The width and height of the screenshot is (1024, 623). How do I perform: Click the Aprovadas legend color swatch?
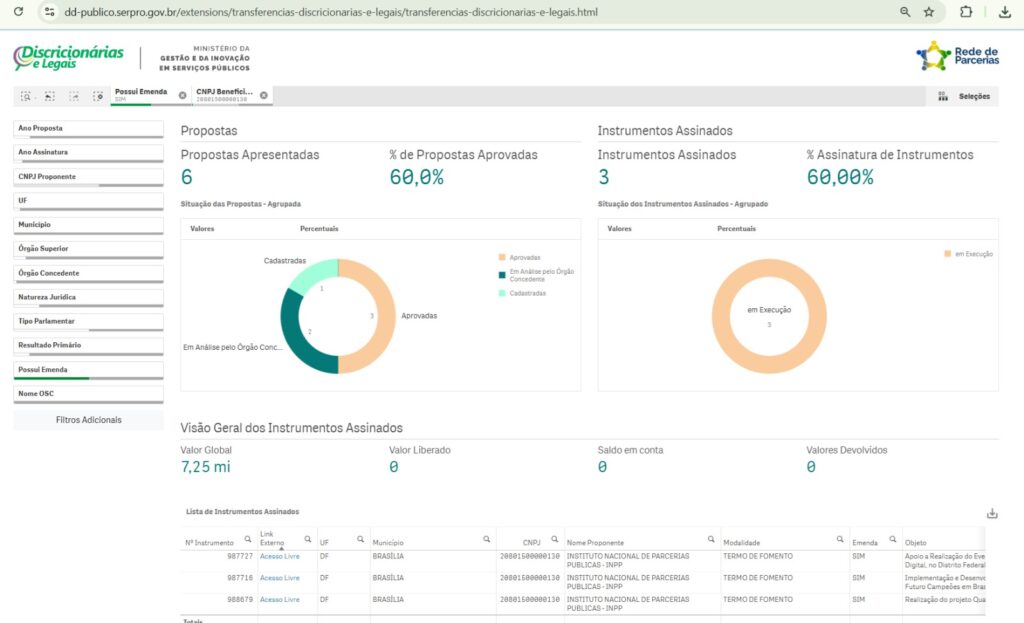[500, 257]
